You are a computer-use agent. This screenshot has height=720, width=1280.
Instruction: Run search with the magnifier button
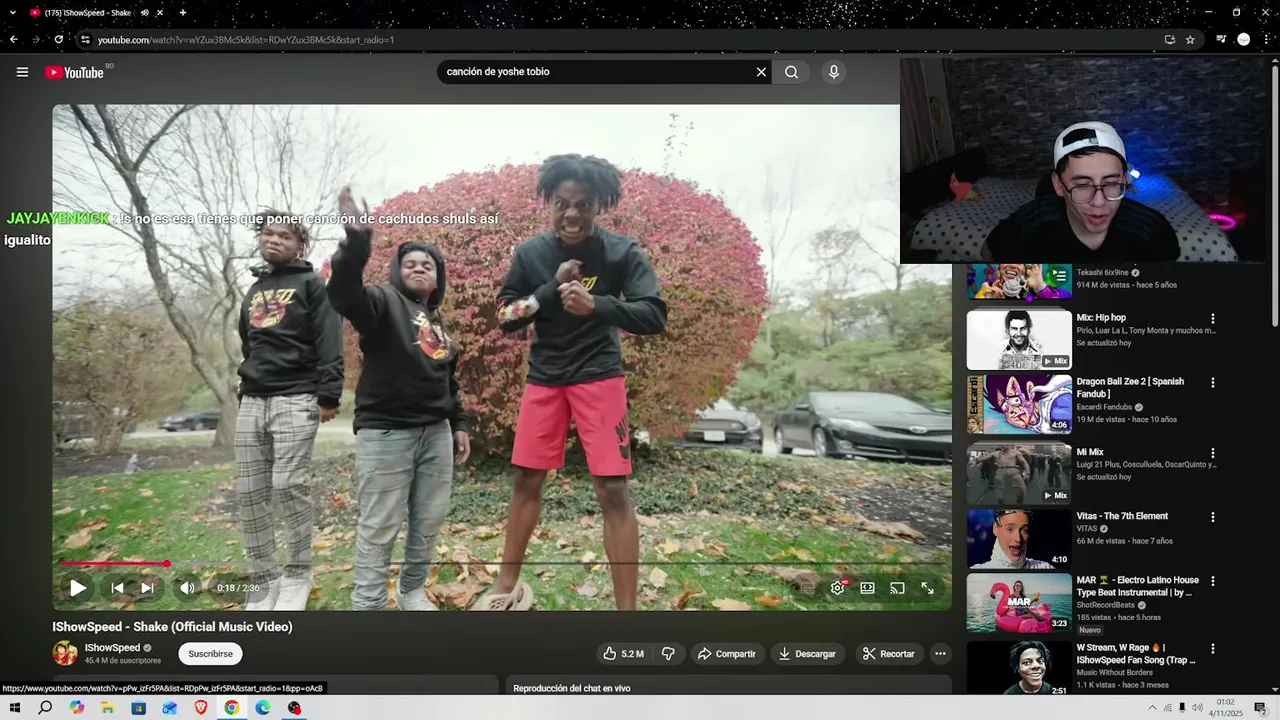click(x=791, y=72)
